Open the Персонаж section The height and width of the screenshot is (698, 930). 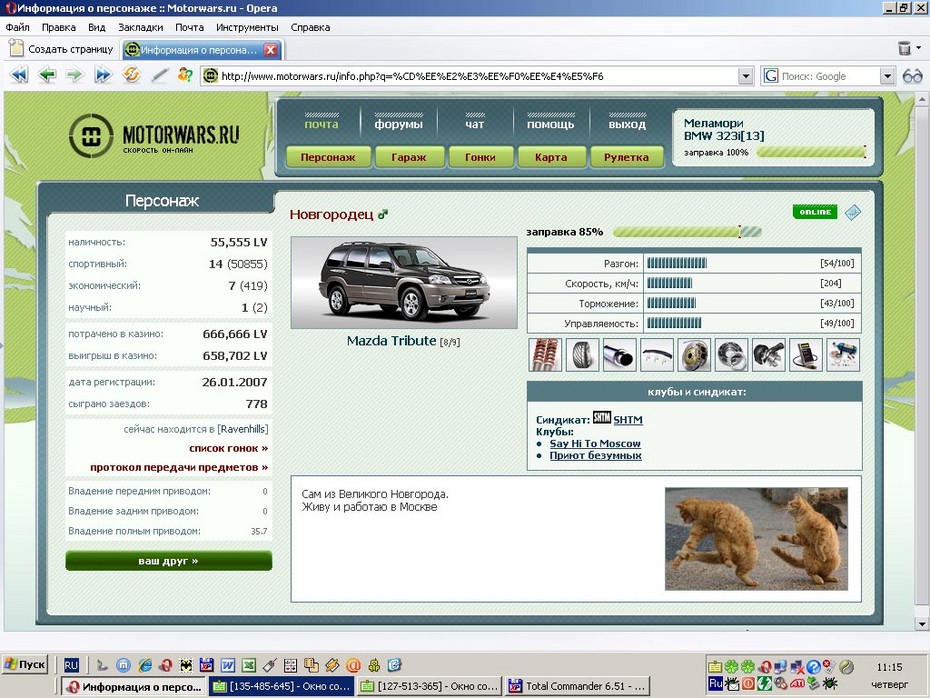(328, 157)
